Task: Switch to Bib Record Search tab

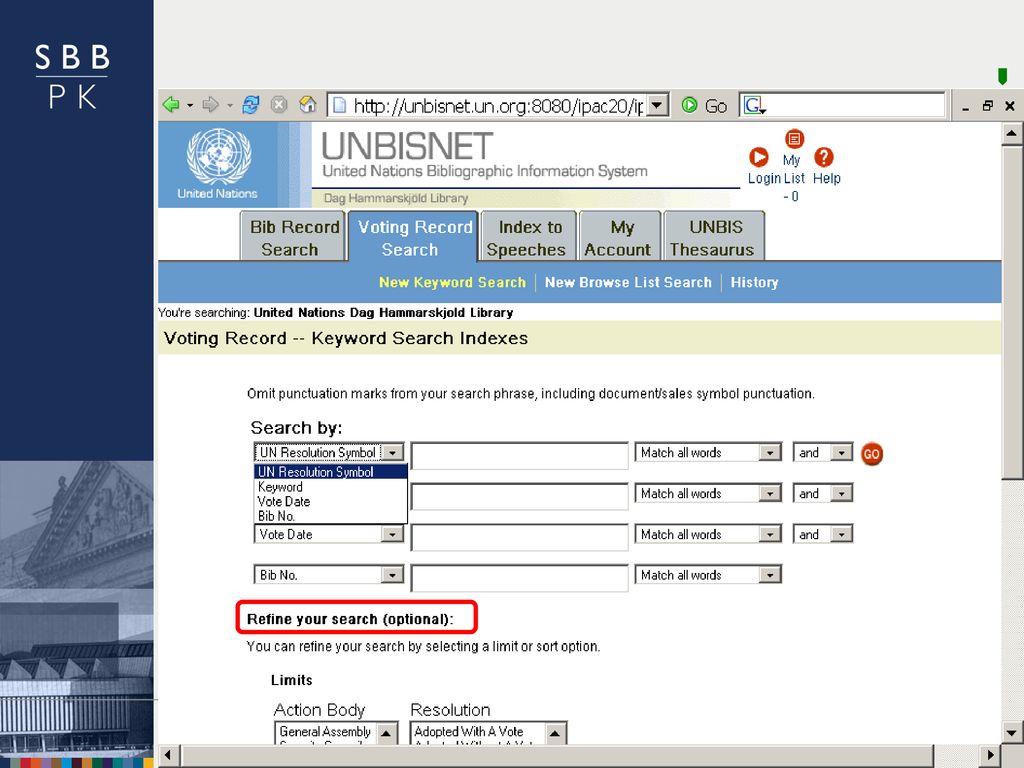Action: click(x=293, y=238)
